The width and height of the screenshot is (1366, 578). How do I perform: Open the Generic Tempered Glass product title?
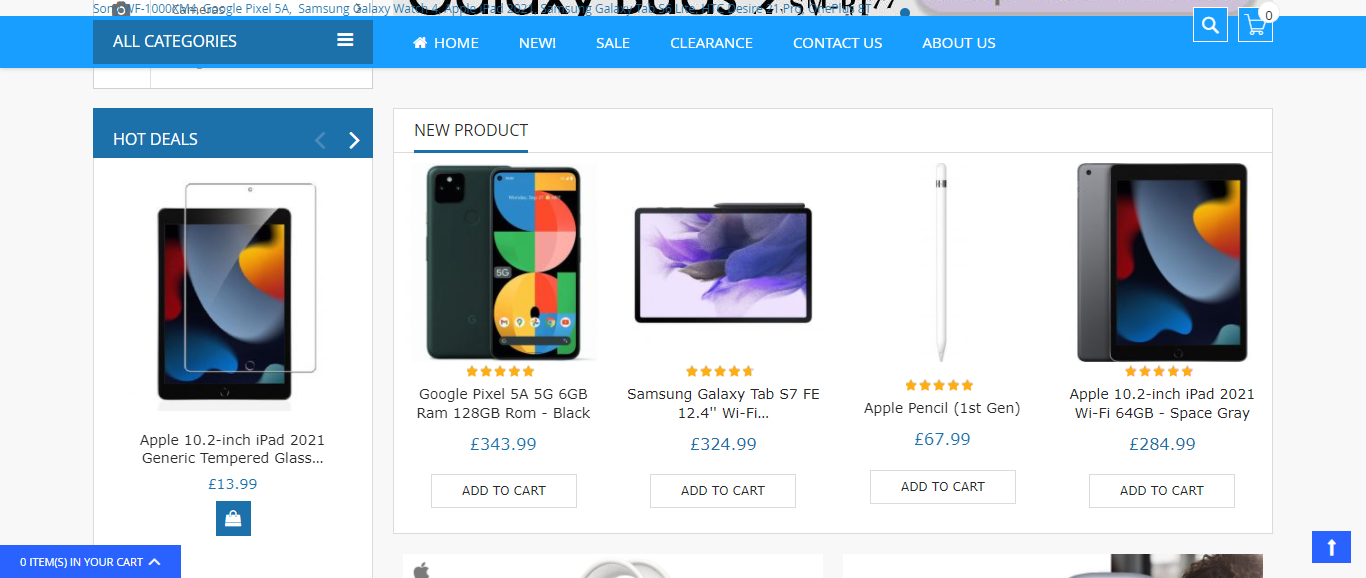[x=233, y=449]
